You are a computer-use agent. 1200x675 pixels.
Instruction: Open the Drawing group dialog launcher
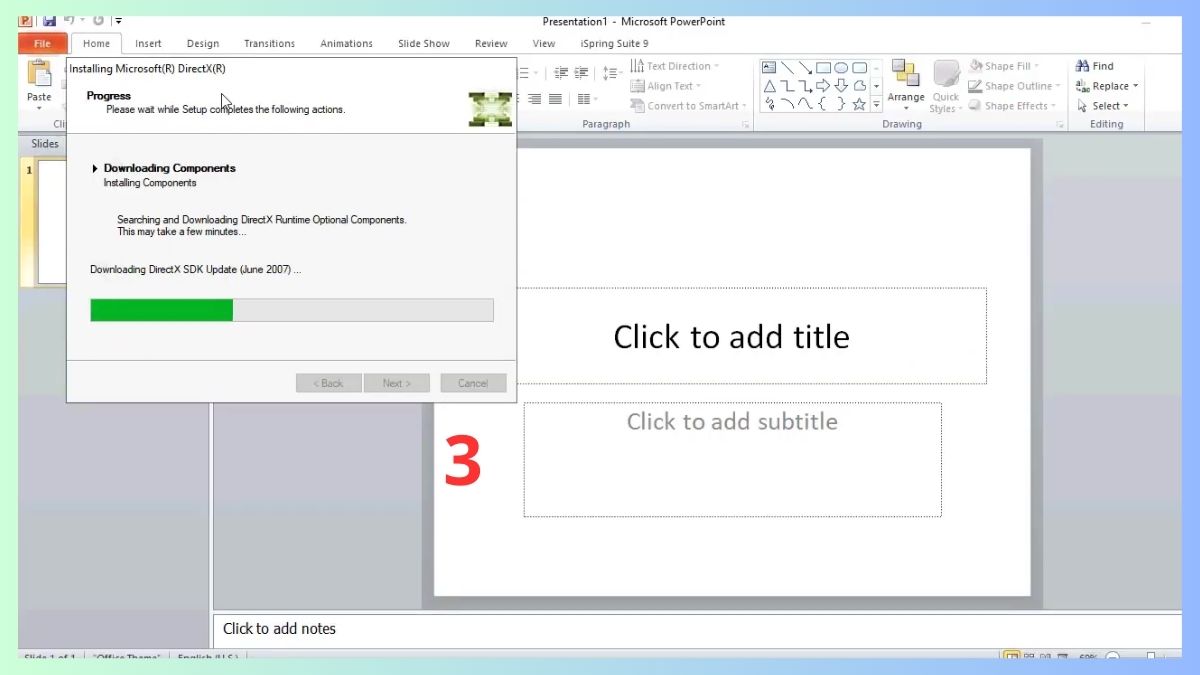click(1060, 125)
